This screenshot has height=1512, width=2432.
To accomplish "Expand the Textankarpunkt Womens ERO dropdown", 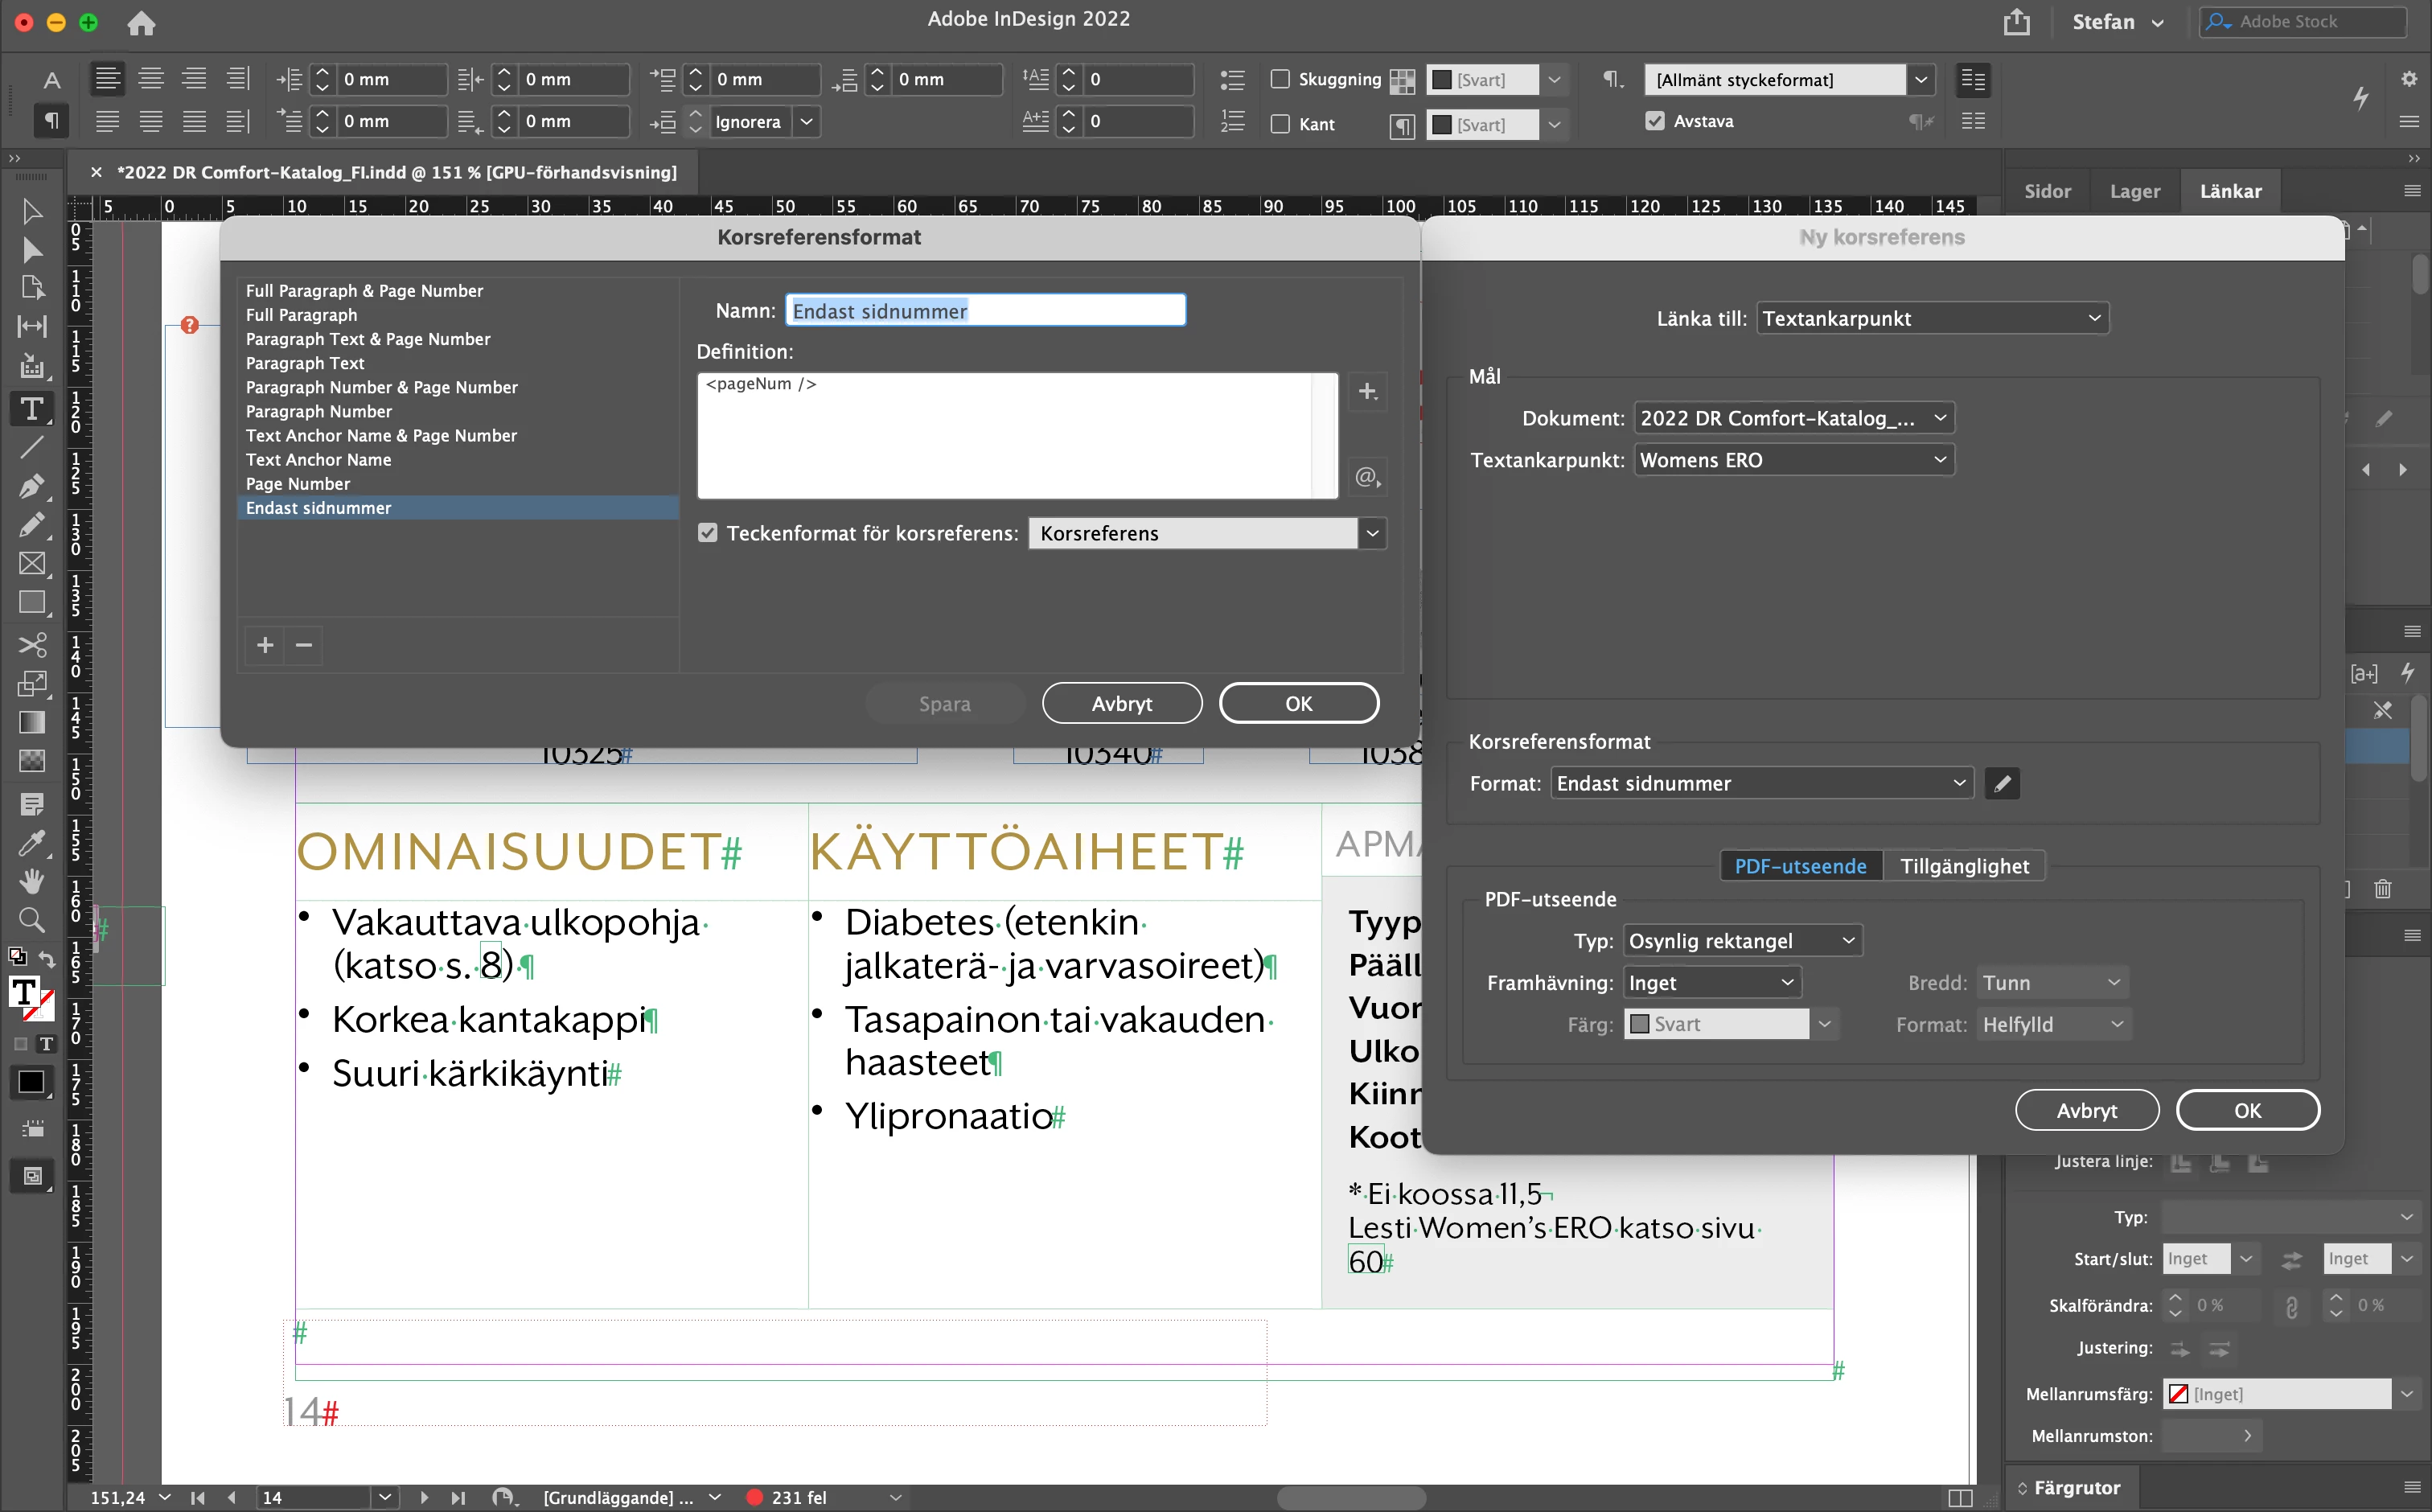I will pyautogui.click(x=1793, y=460).
